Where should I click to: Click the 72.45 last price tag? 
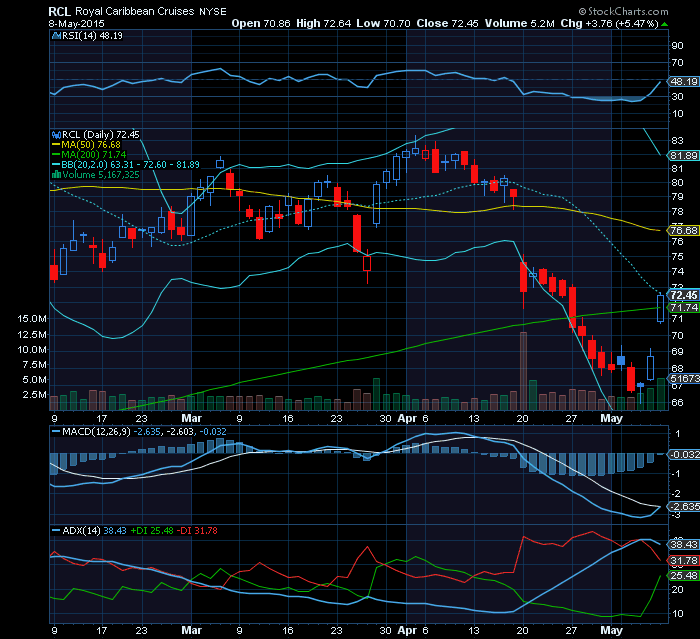coord(683,295)
